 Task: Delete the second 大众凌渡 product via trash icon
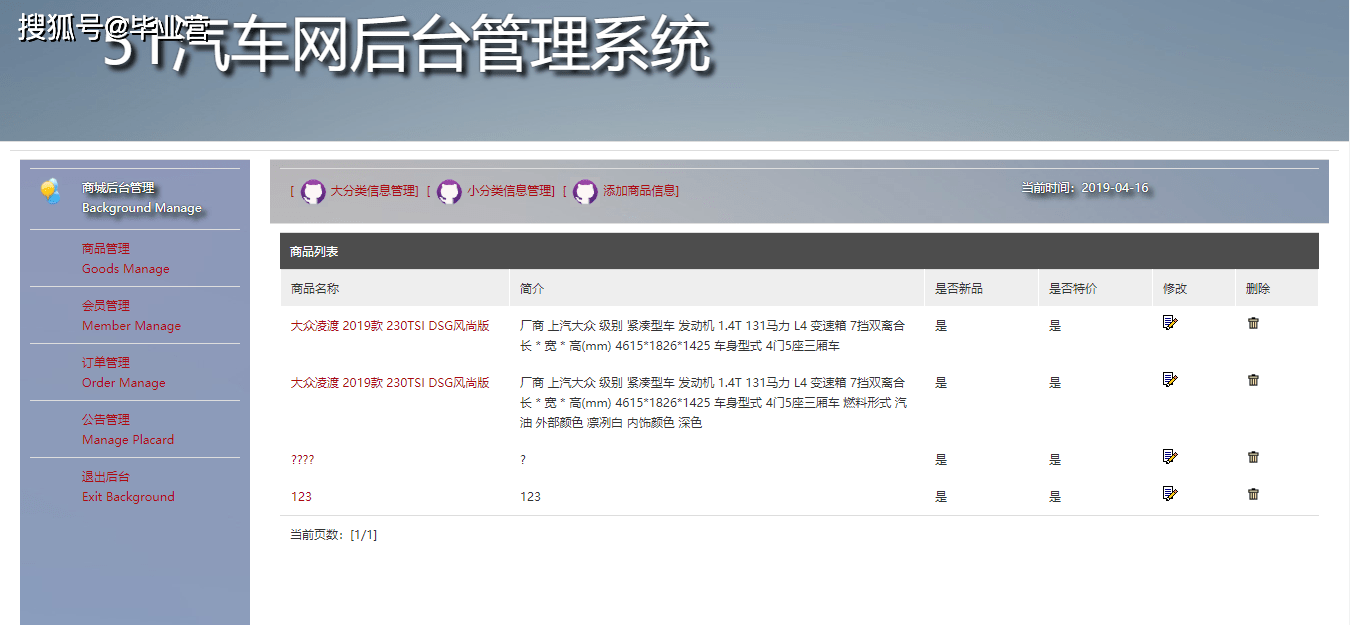click(1253, 380)
